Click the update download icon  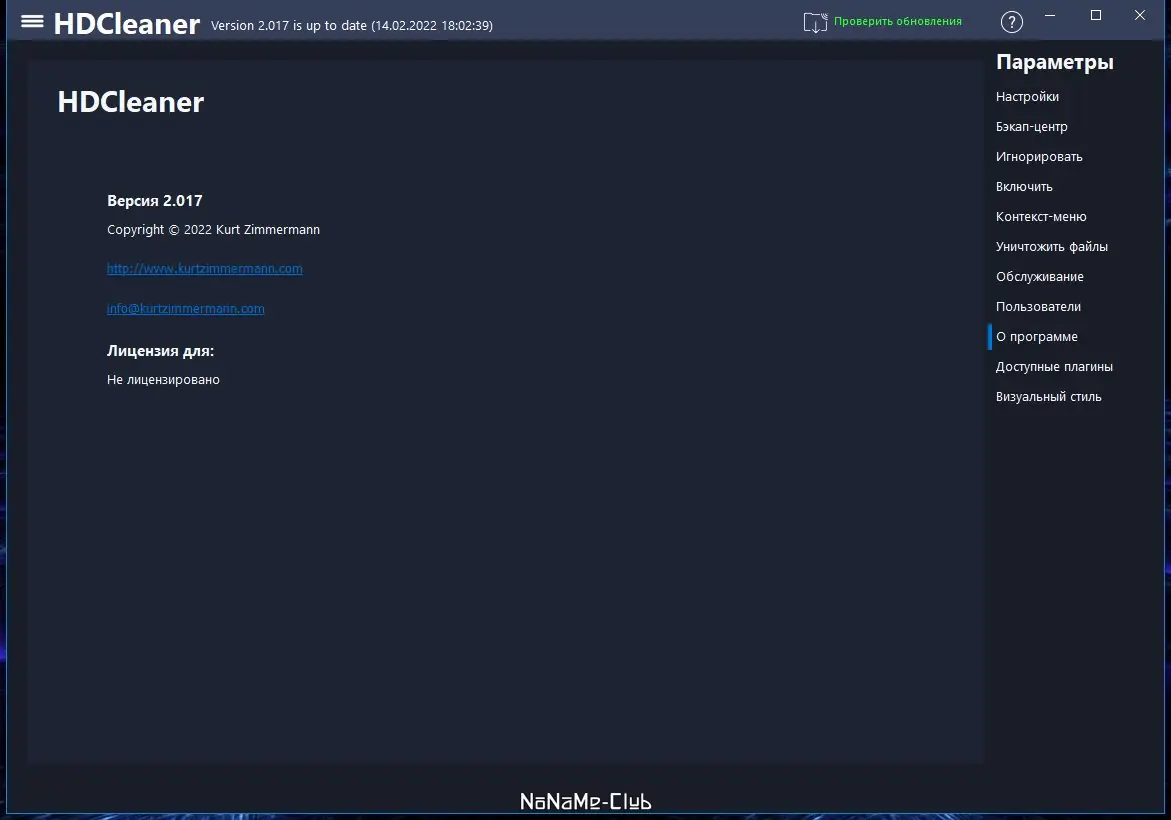815,22
